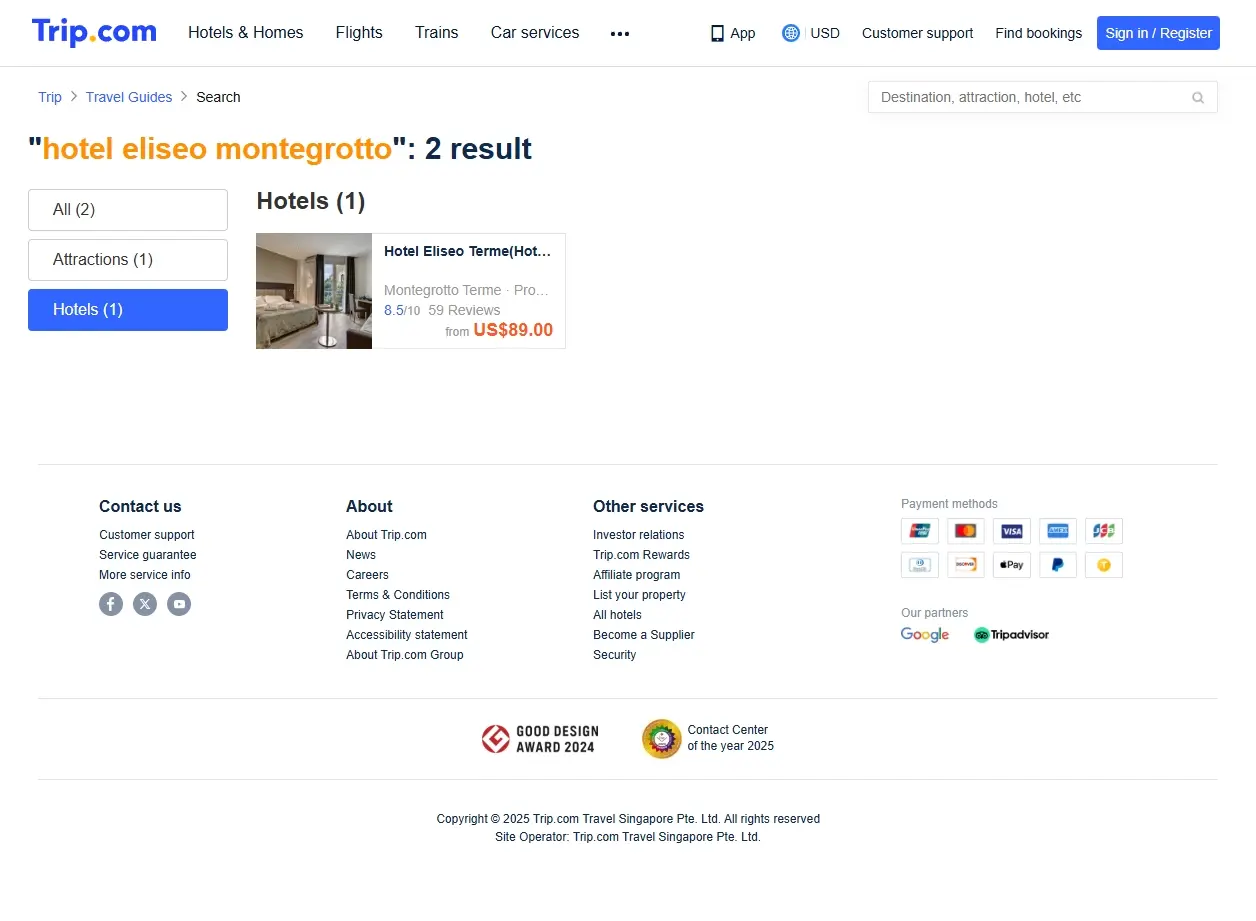Open Hotel Eliseo Terme room thumbnail
Screen dimensions: 1256x921
pos(314,291)
